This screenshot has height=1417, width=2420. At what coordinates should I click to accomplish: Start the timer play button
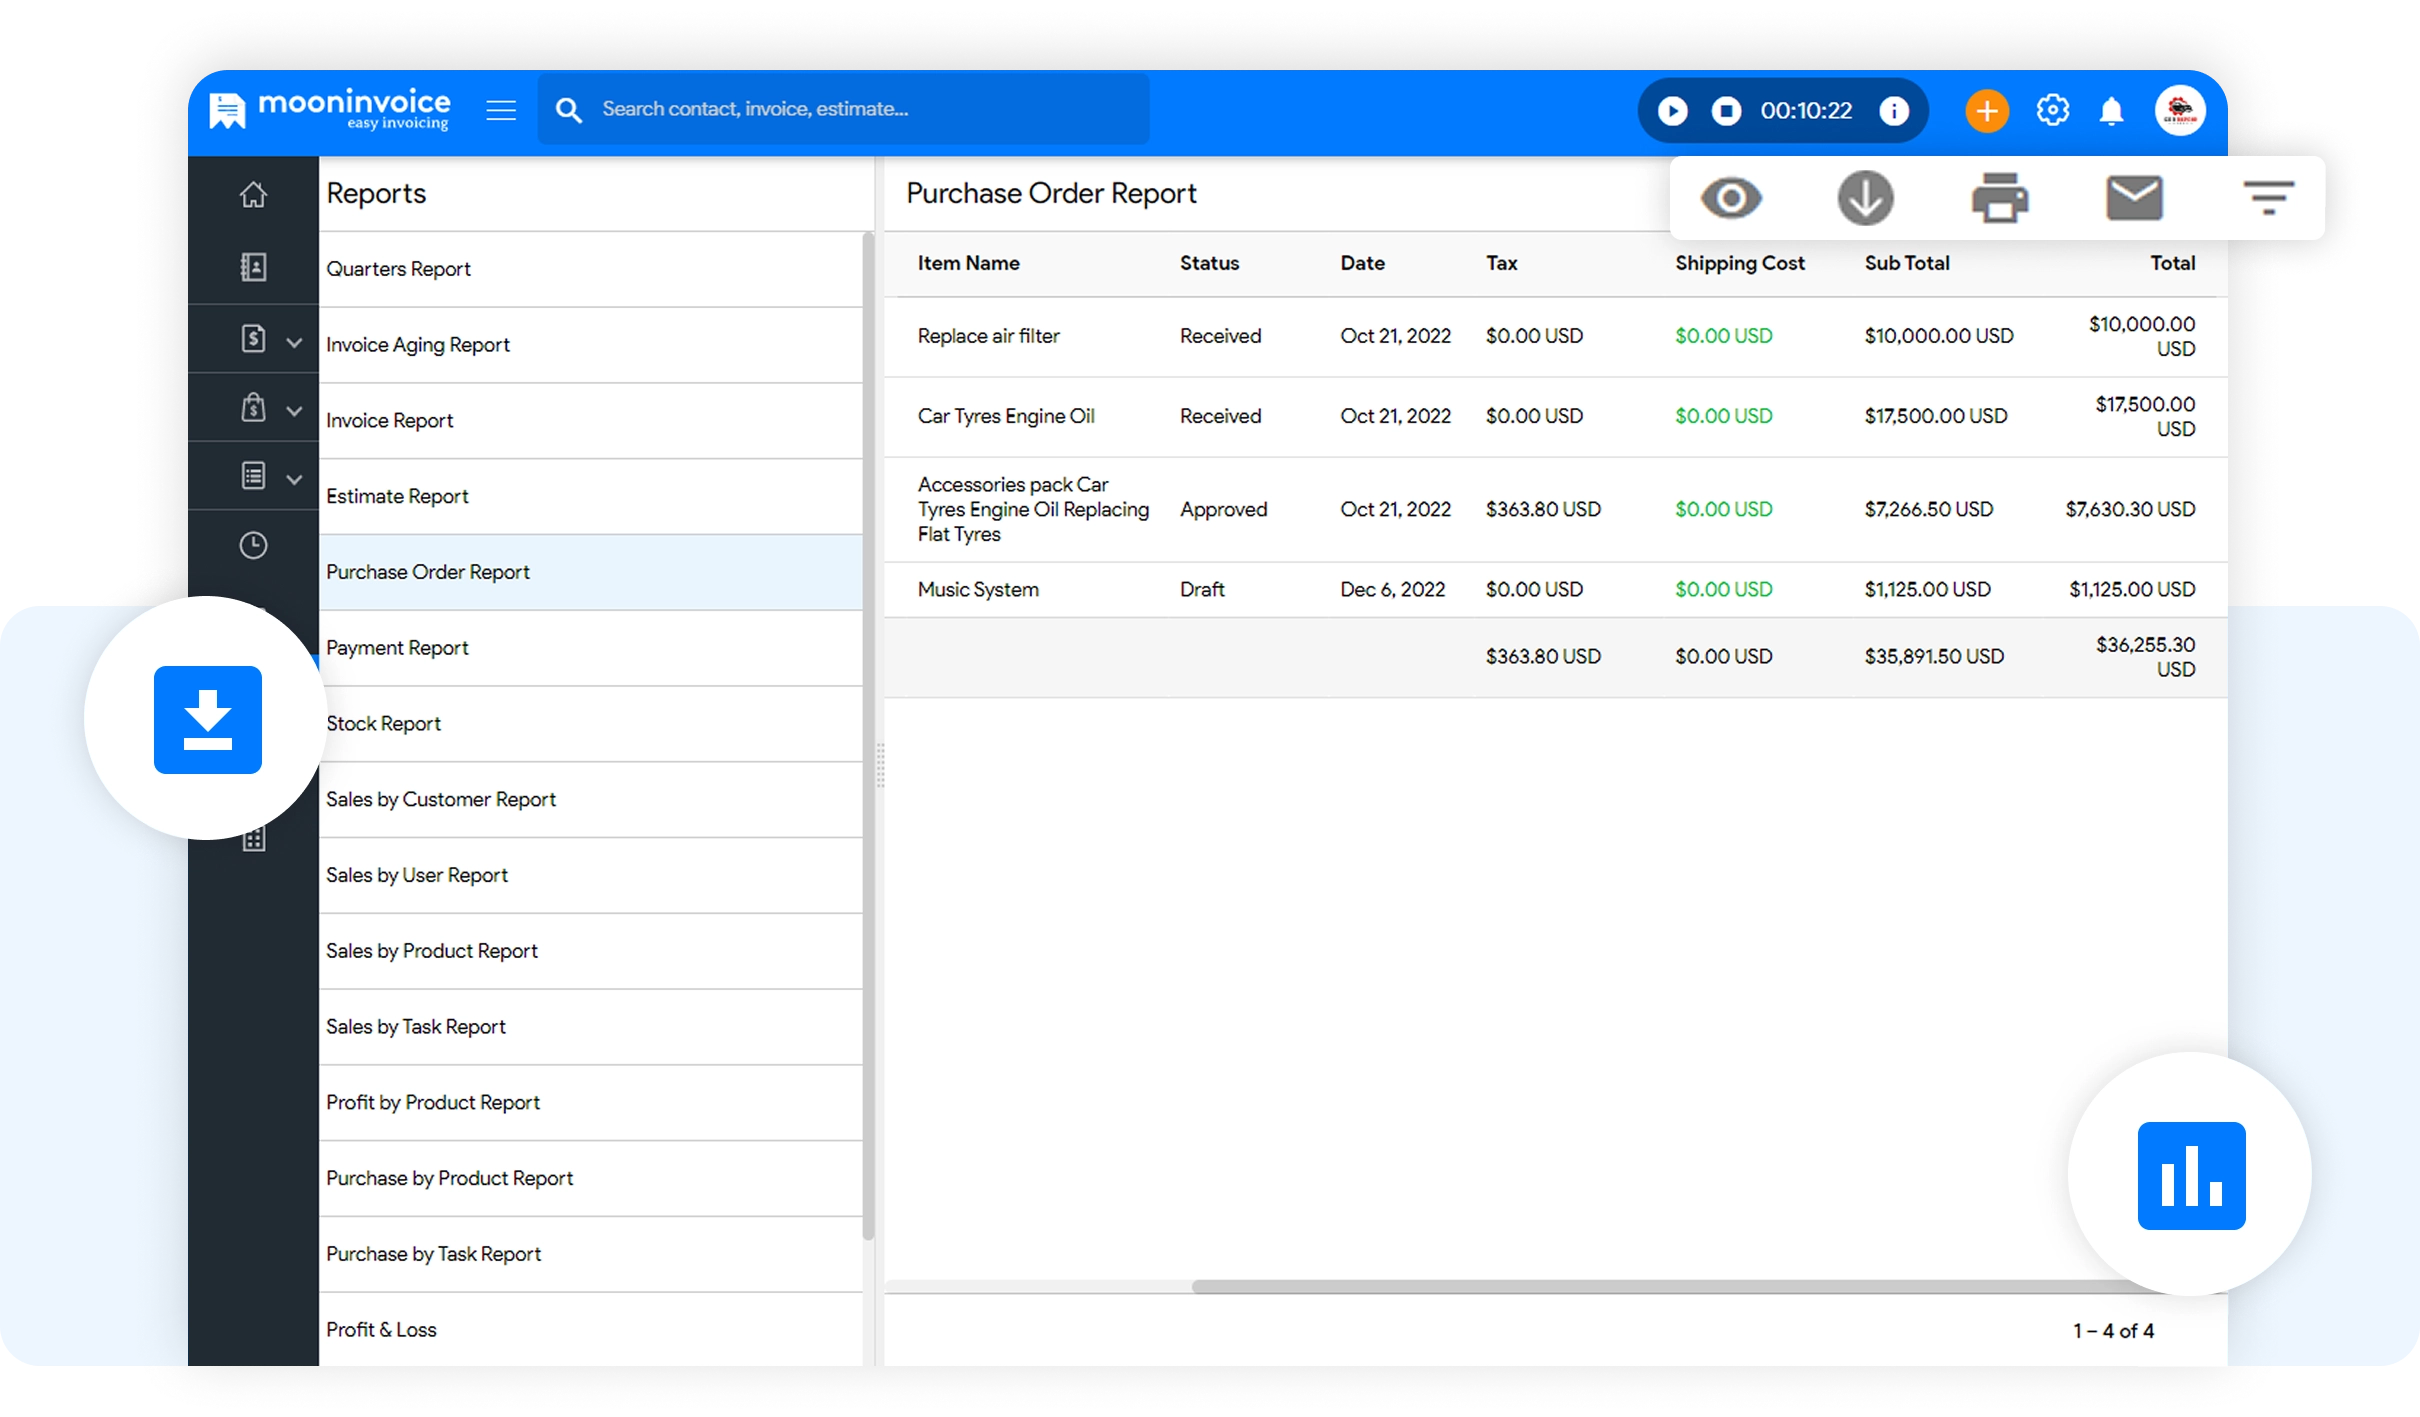(x=1673, y=110)
